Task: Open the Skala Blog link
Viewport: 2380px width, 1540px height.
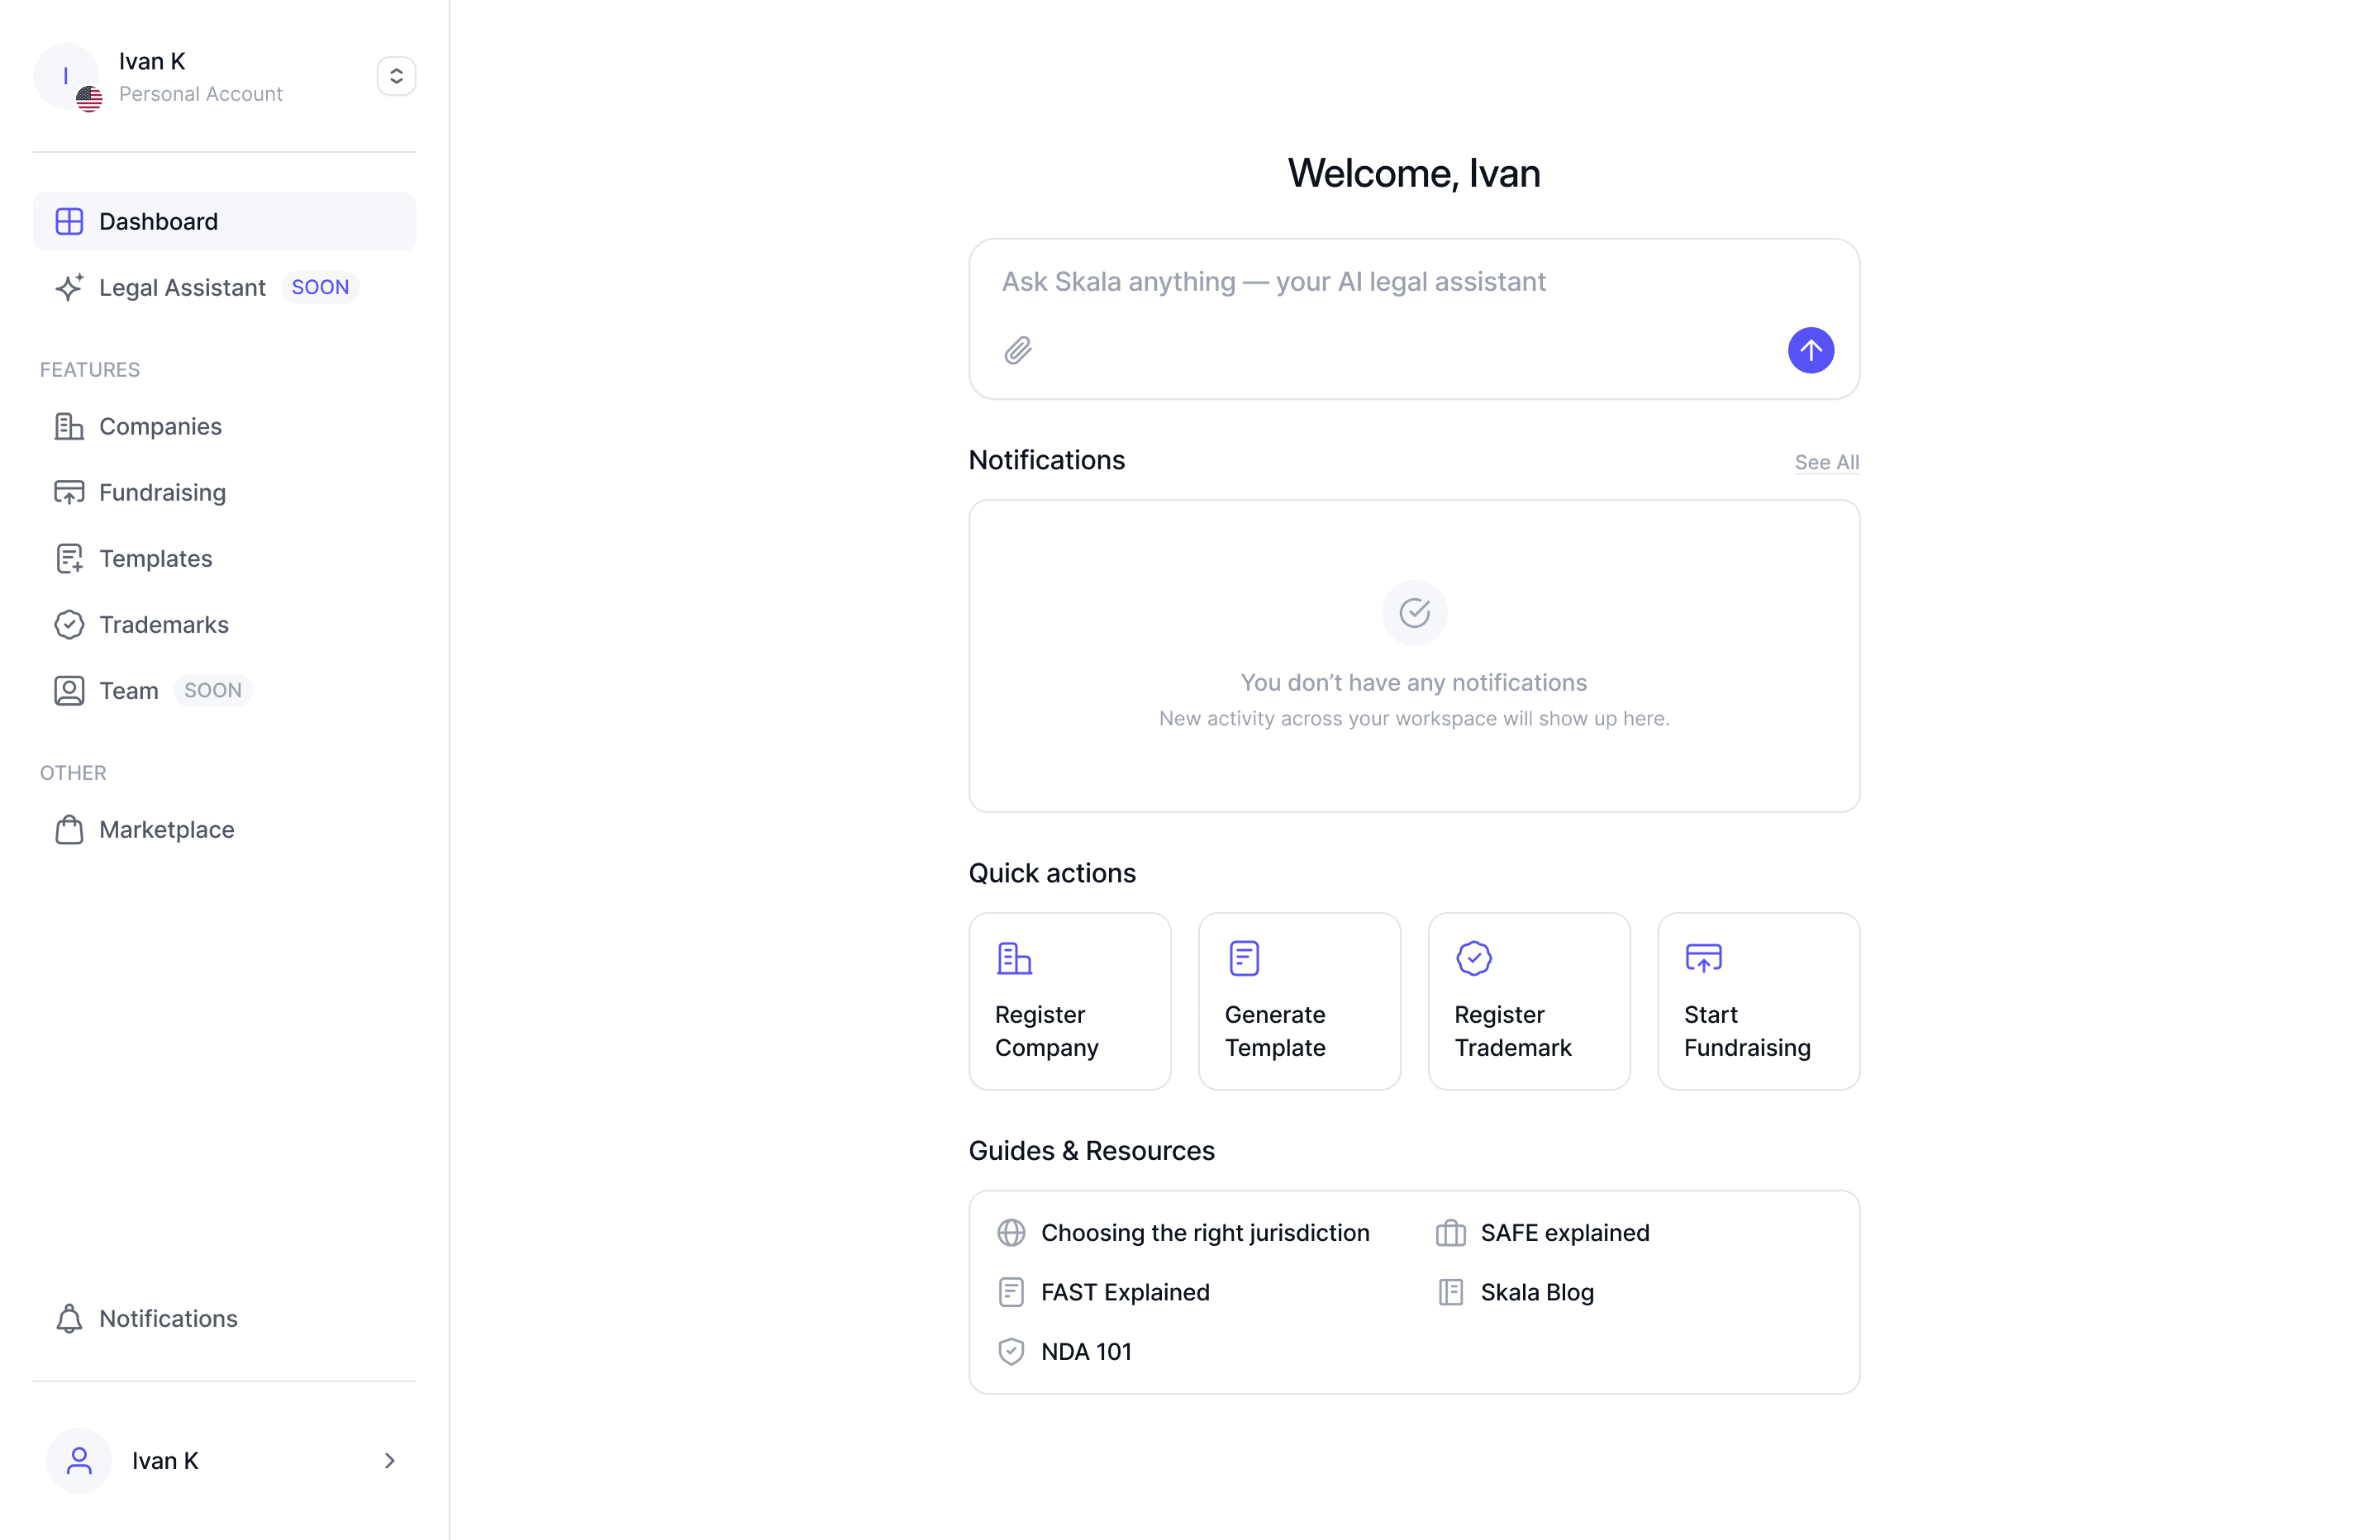Action: point(1536,1292)
